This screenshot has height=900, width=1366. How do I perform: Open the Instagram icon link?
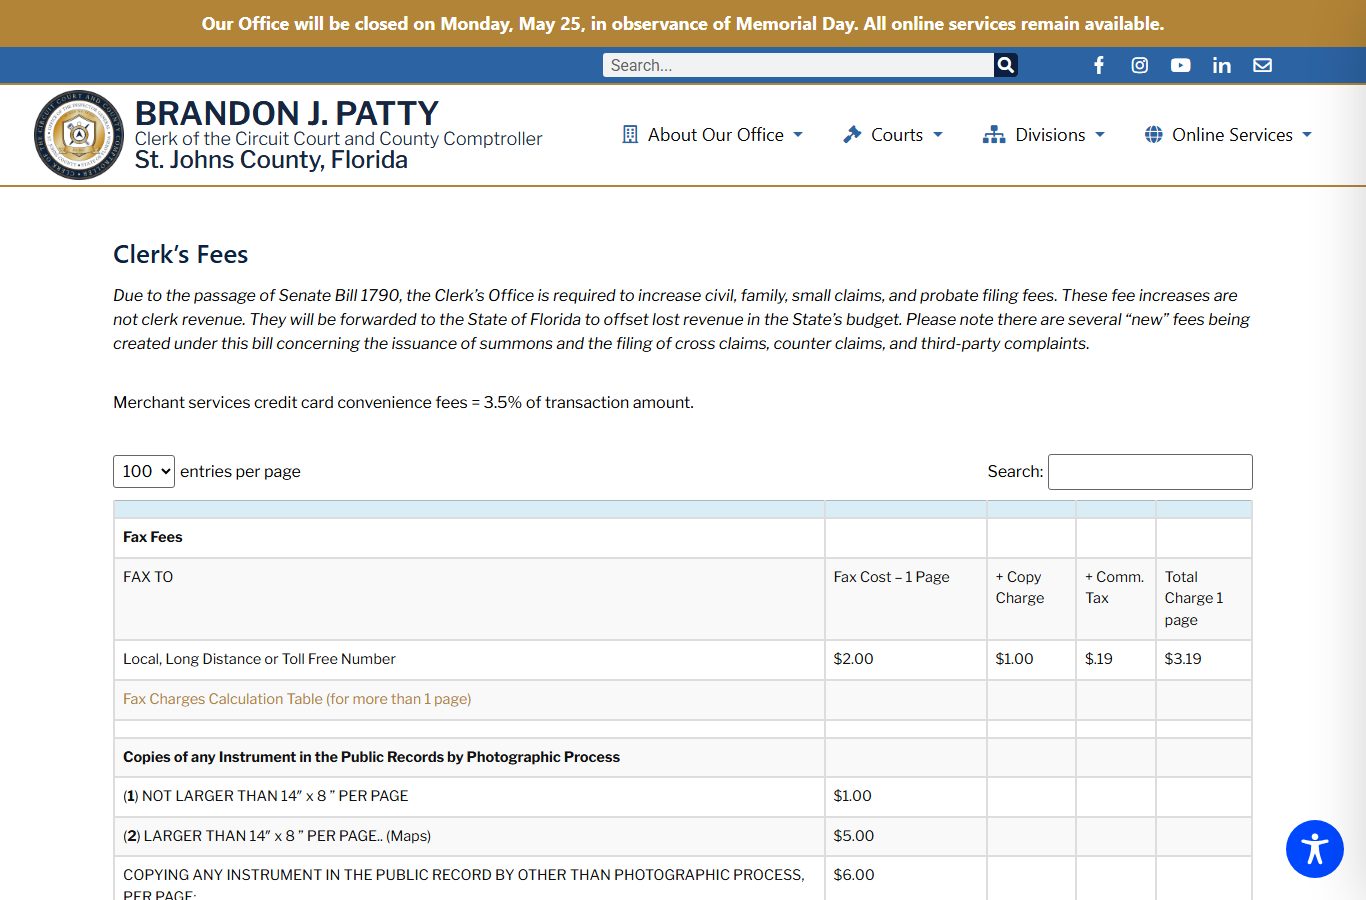pos(1139,65)
